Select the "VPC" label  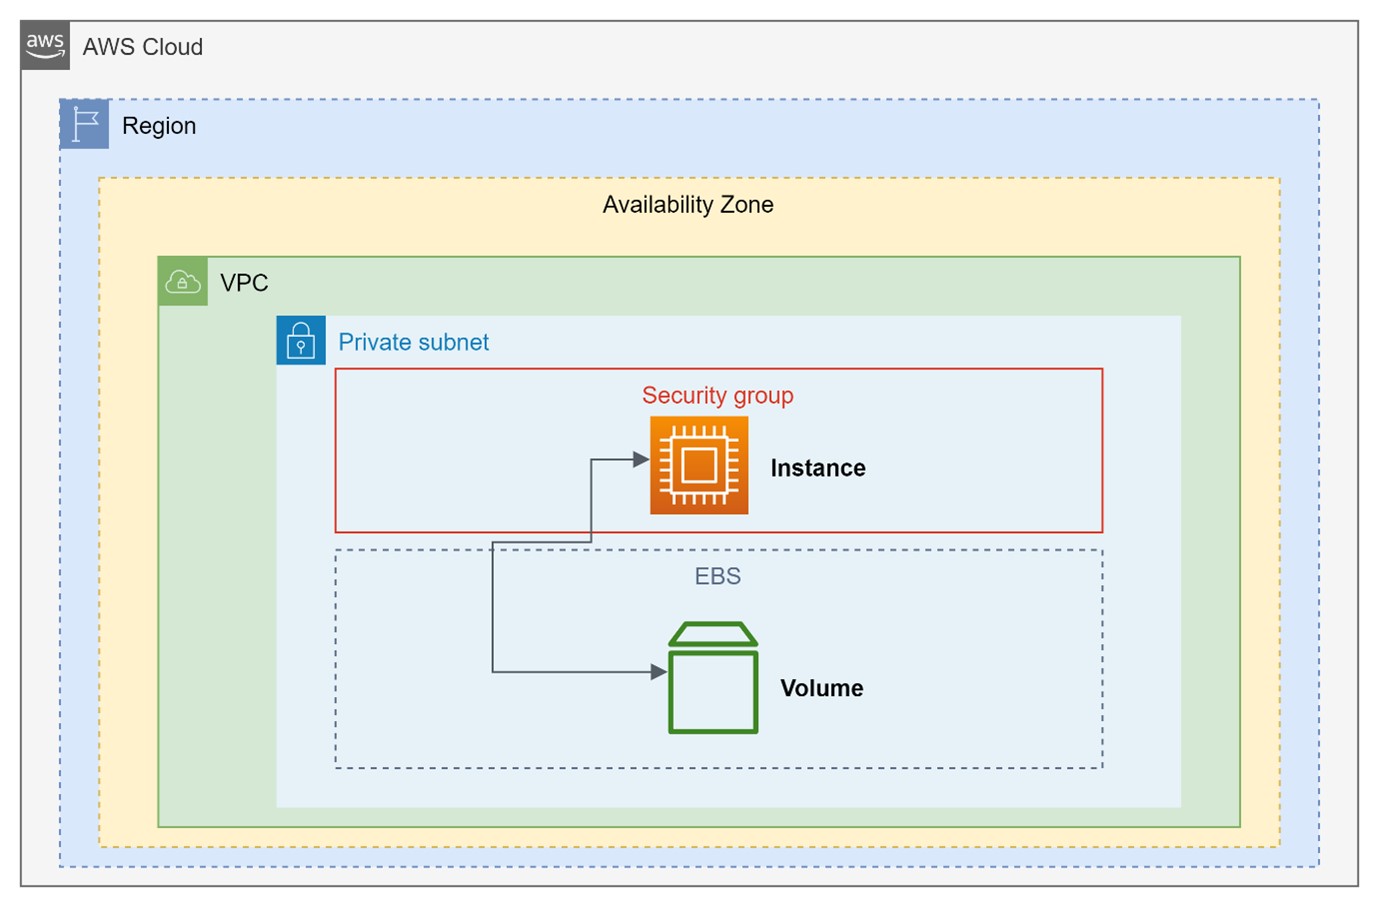(244, 283)
